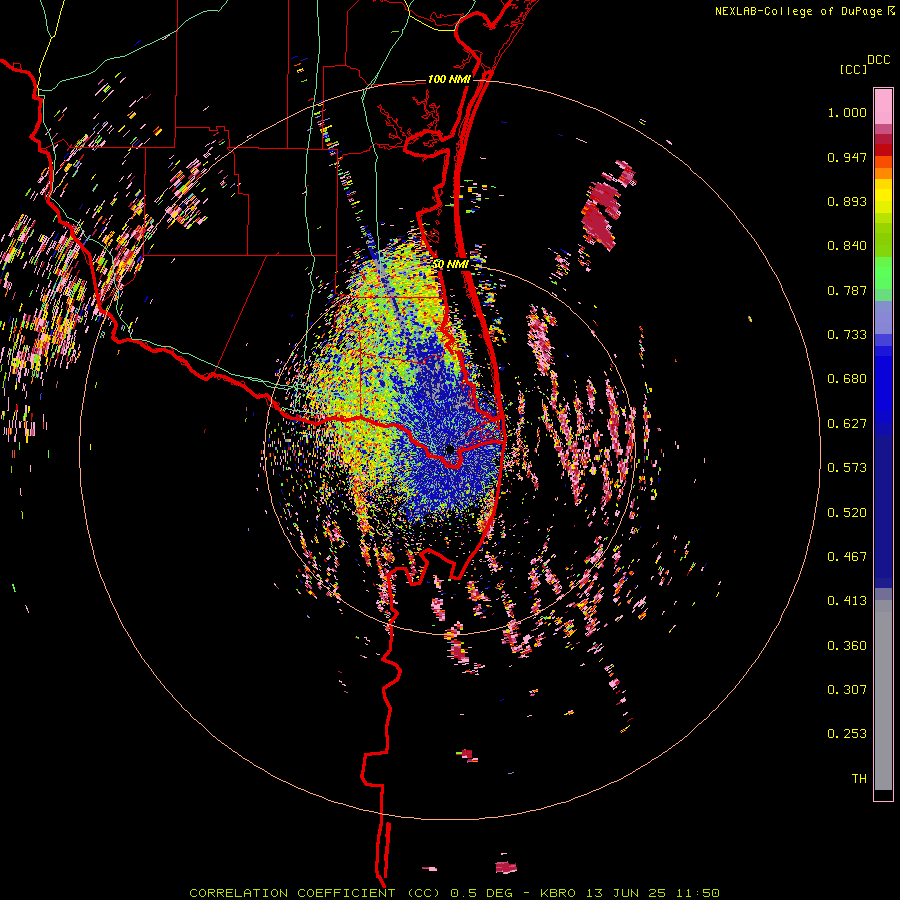Click the KBRO radar site black dot

pos(450,449)
